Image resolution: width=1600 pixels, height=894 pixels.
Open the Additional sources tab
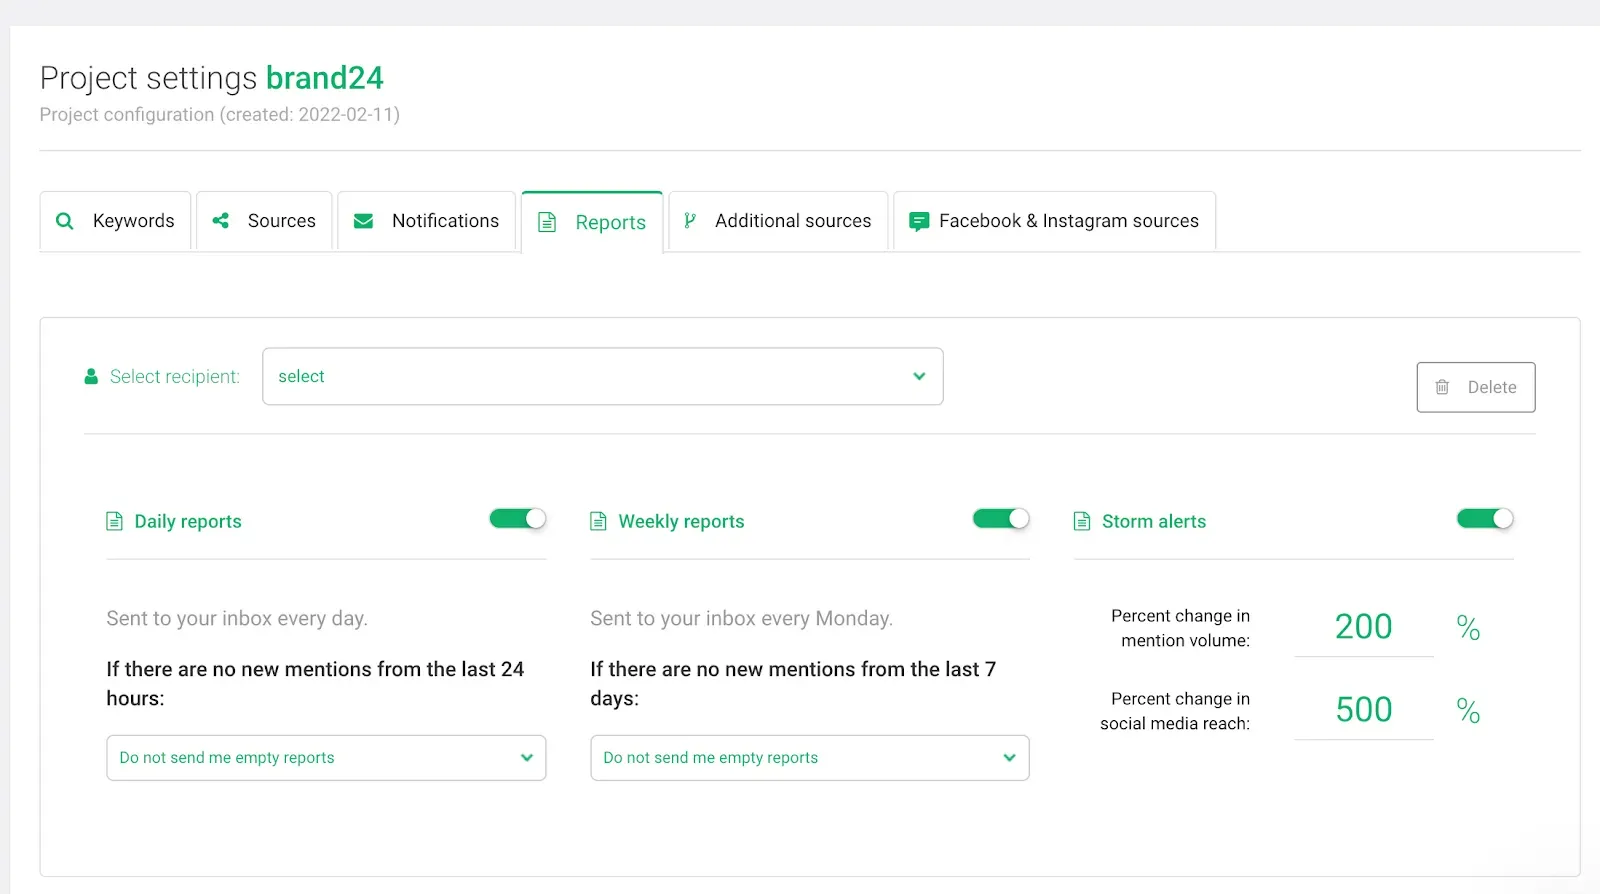coord(778,221)
